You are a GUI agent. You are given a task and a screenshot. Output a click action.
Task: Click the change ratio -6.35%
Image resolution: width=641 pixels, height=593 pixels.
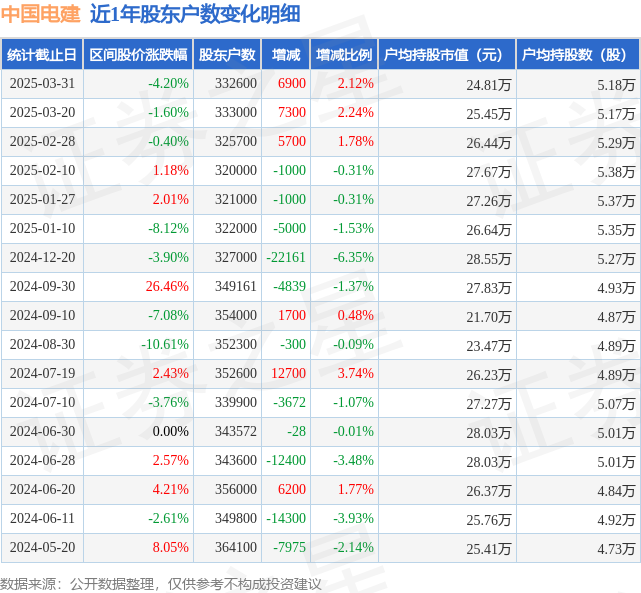coord(354,257)
